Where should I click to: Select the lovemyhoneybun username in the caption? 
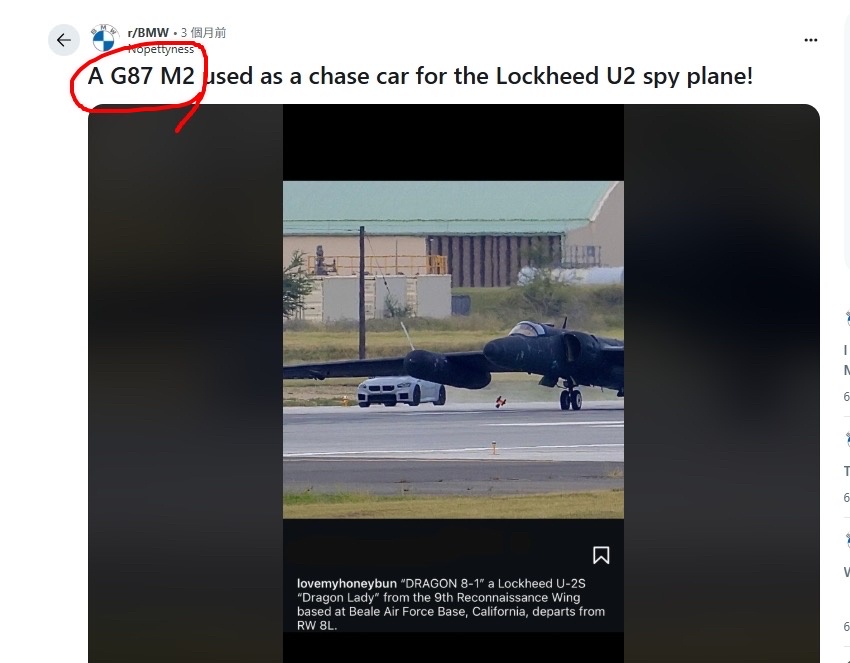[346, 583]
